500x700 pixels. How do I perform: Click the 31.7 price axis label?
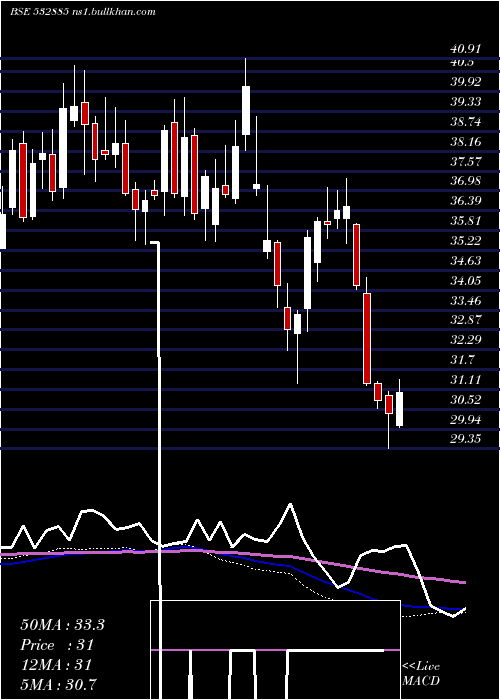point(463,360)
